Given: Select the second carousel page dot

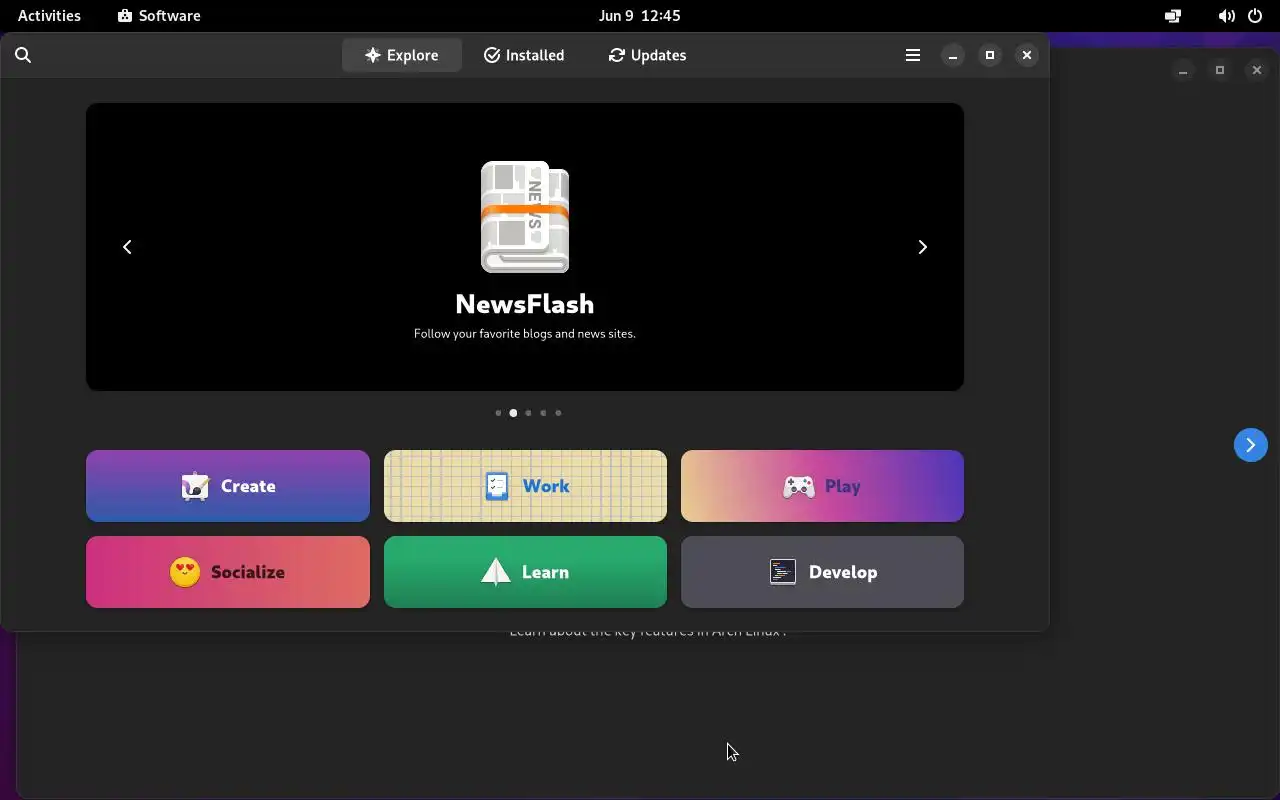Looking at the screenshot, I should (513, 413).
